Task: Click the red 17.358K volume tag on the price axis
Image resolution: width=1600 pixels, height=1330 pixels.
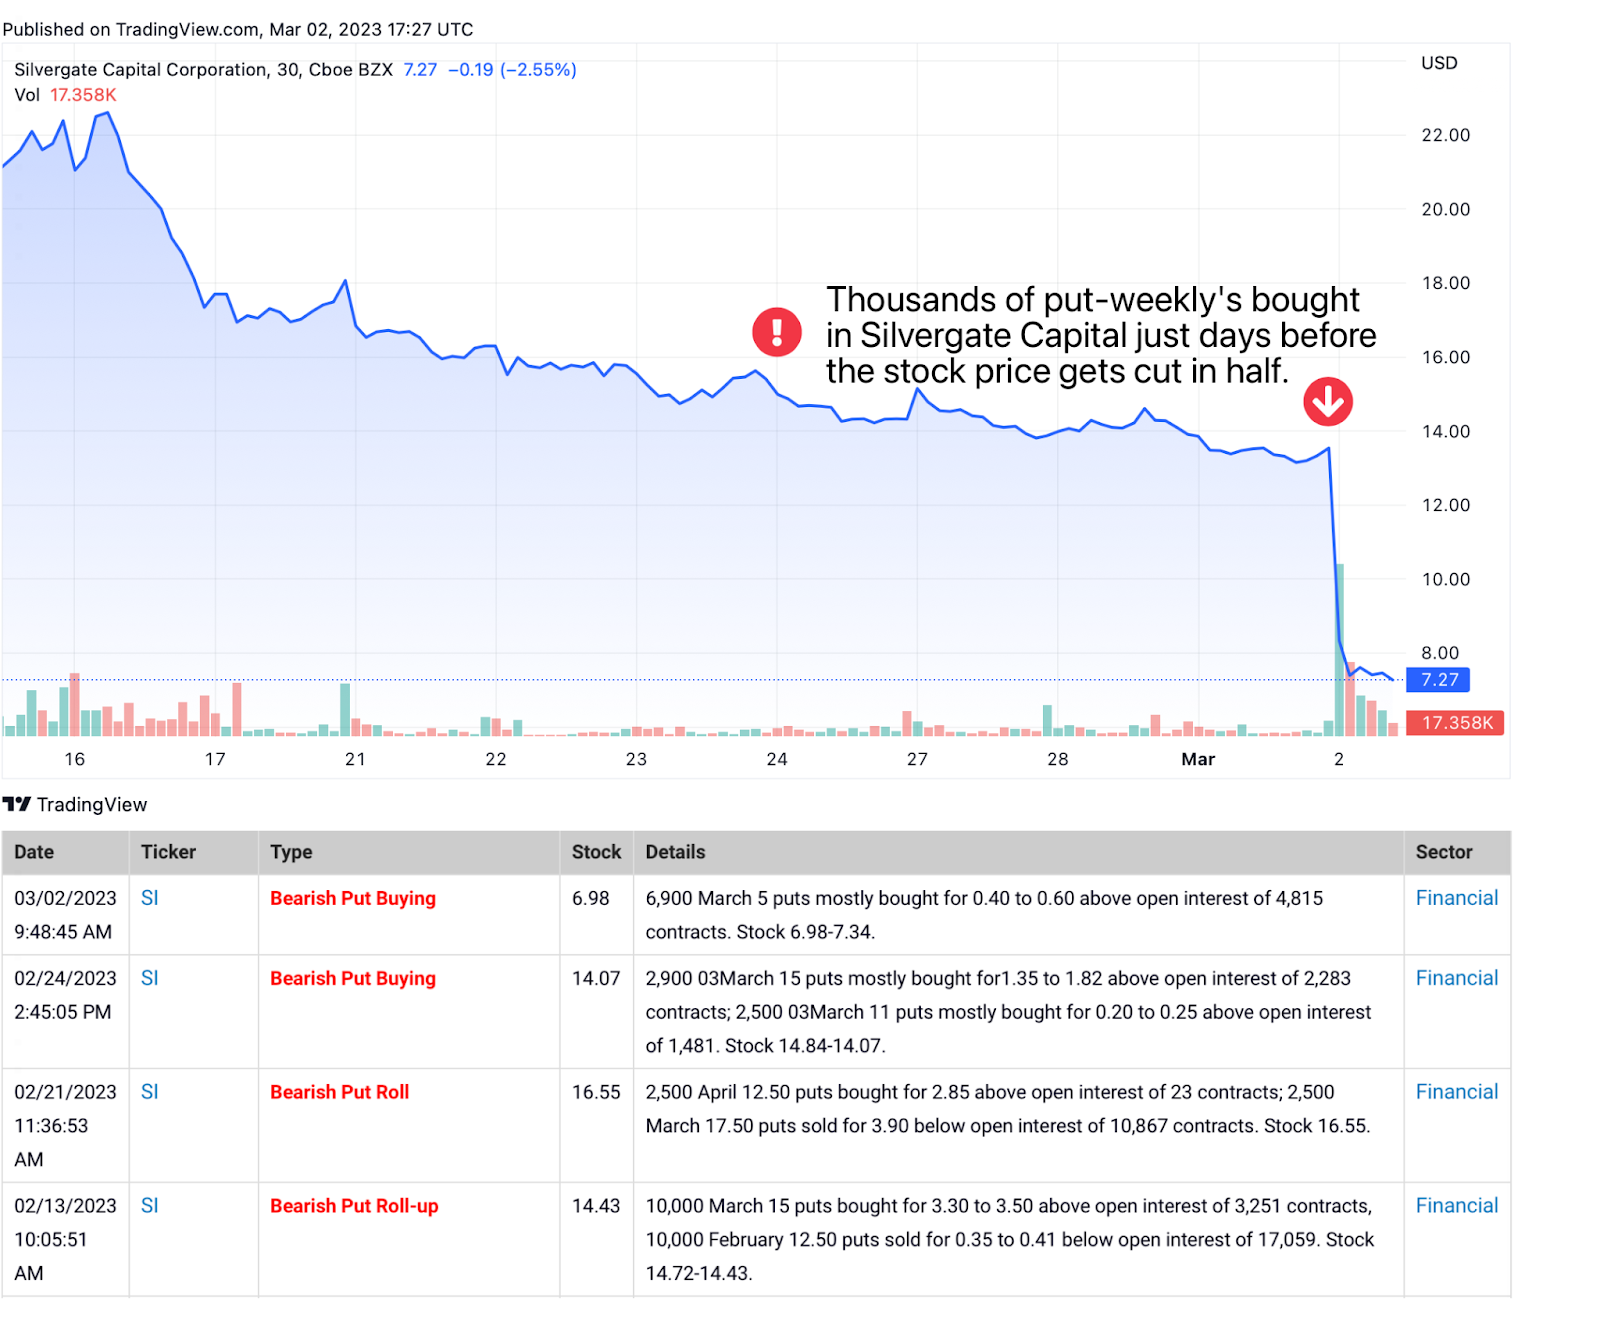Action: (x=1455, y=723)
